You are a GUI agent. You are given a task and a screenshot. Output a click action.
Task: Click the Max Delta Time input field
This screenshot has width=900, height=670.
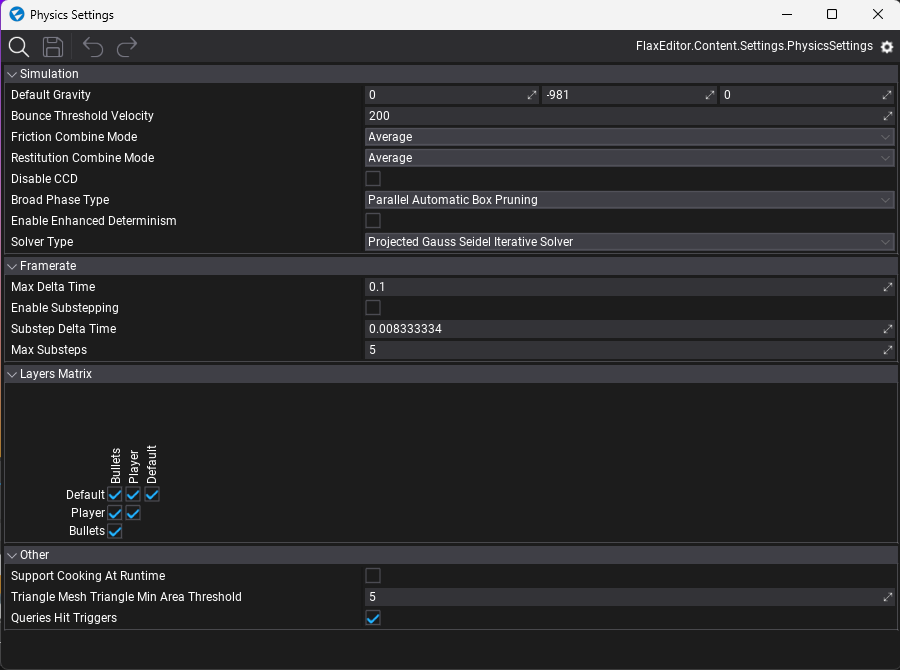(x=620, y=287)
